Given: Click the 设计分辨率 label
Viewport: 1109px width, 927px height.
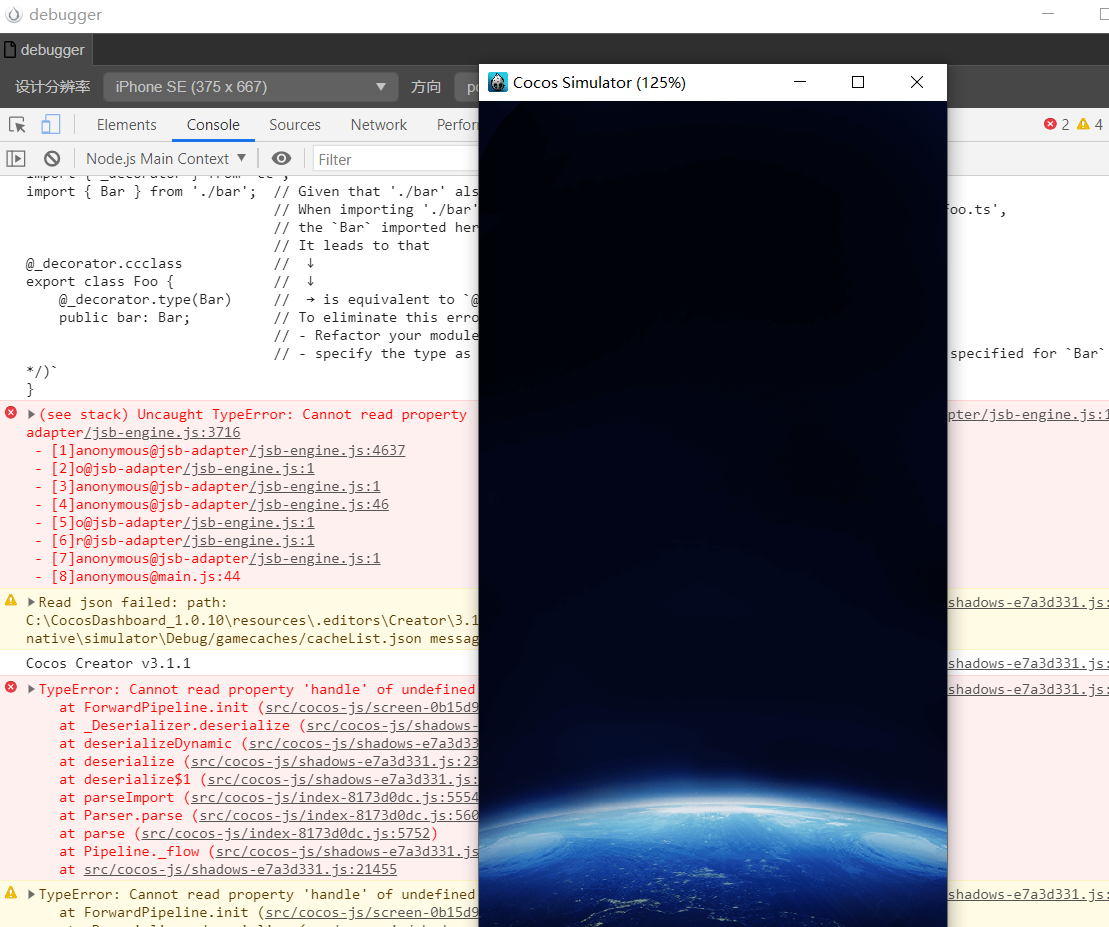Looking at the screenshot, I should [x=53, y=87].
